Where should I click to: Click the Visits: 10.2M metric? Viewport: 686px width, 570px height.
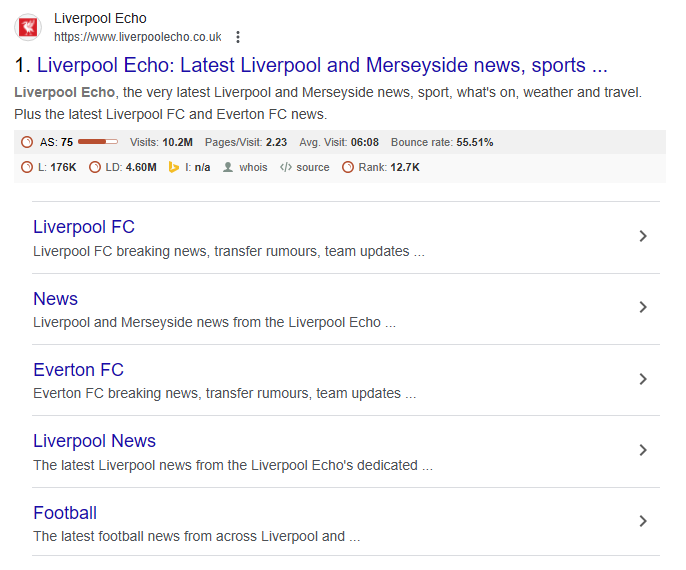(161, 142)
